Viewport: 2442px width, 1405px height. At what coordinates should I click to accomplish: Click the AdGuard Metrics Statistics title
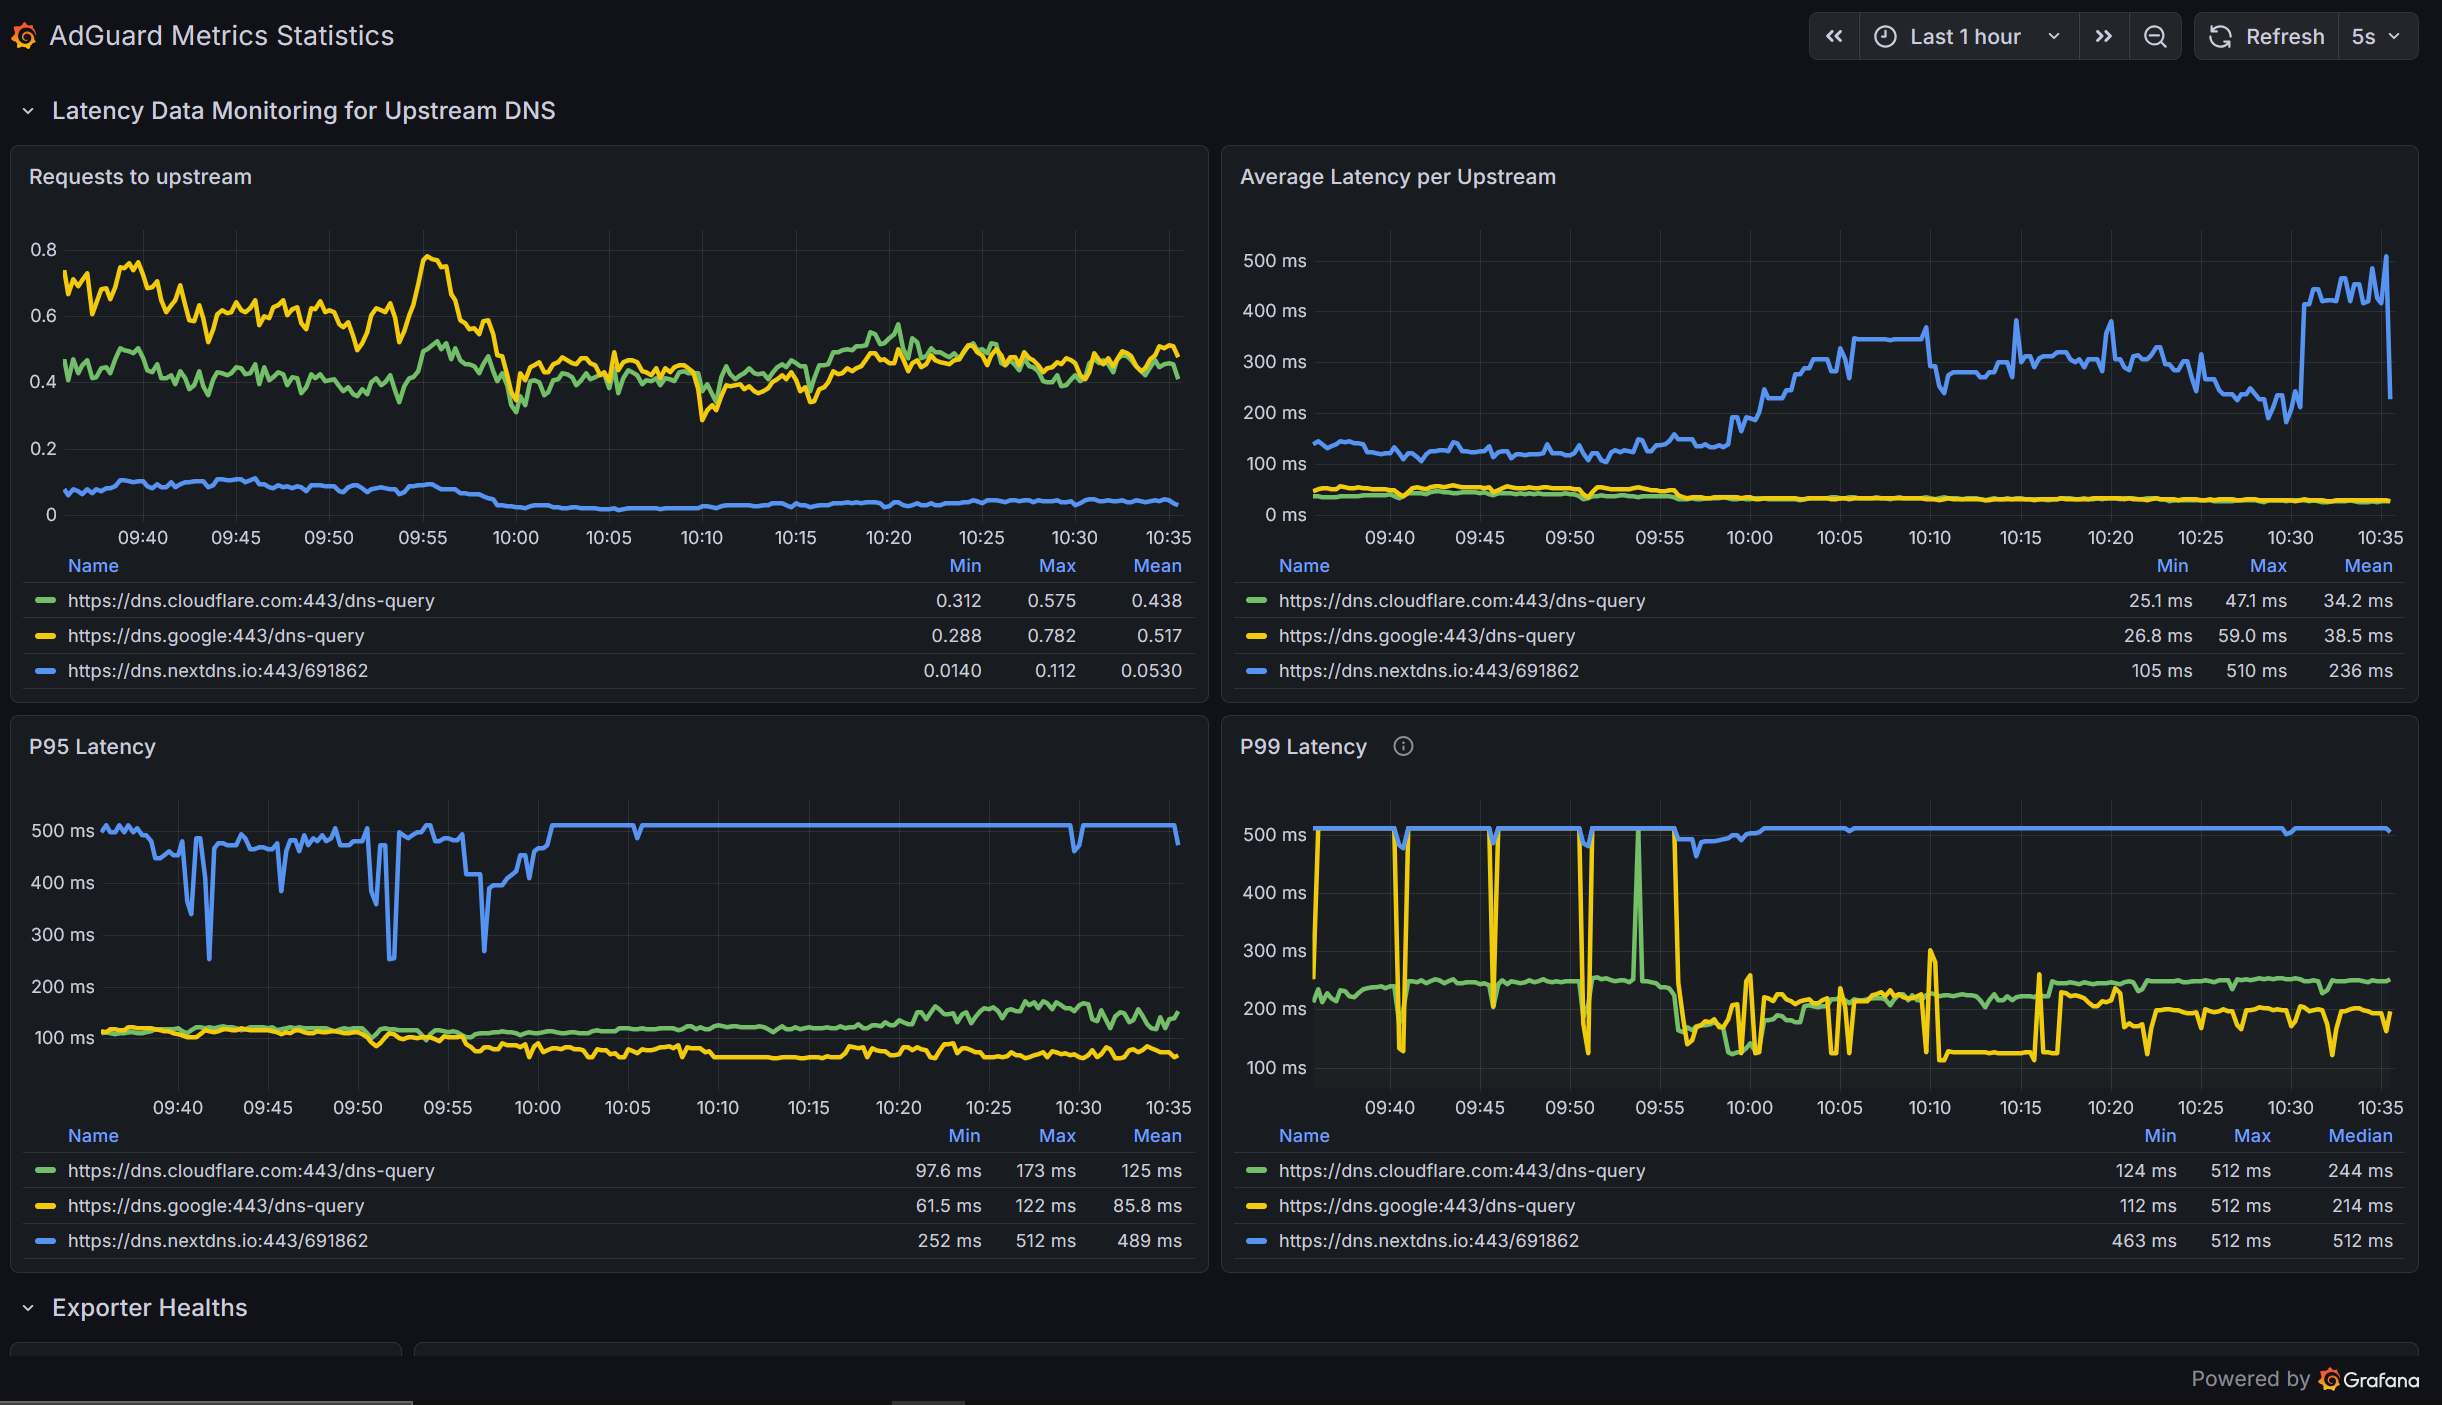tap(222, 36)
